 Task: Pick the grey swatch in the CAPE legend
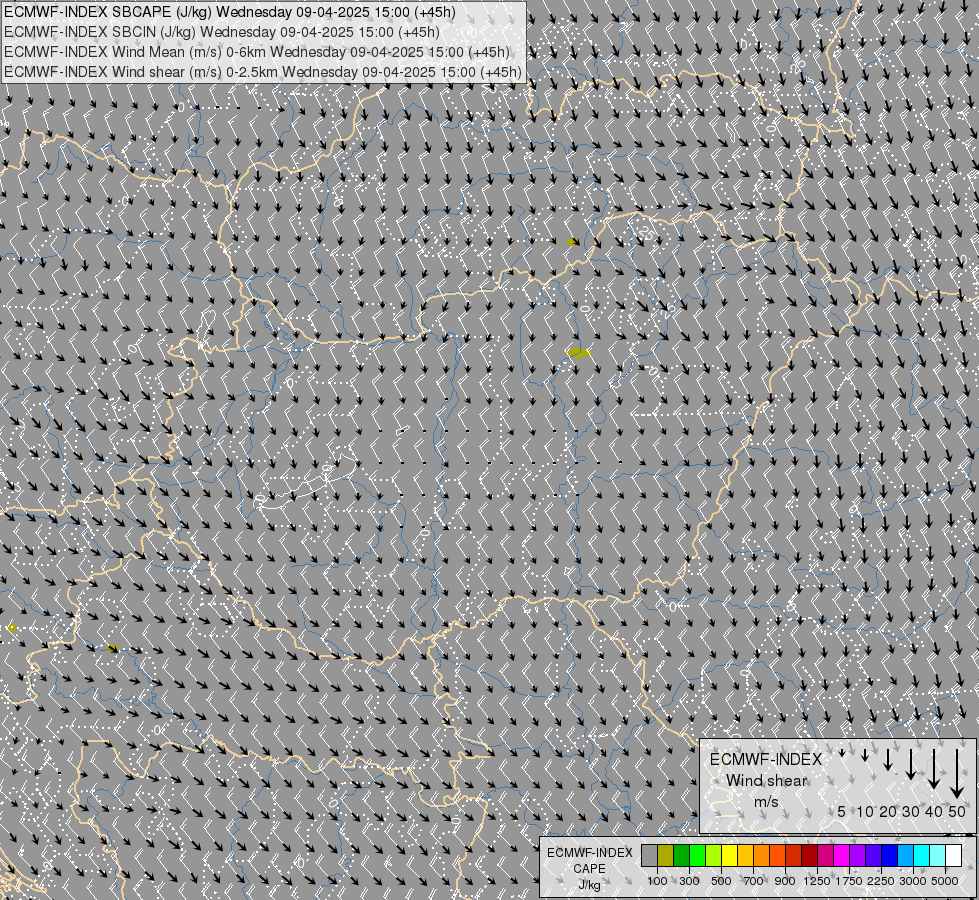point(649,855)
